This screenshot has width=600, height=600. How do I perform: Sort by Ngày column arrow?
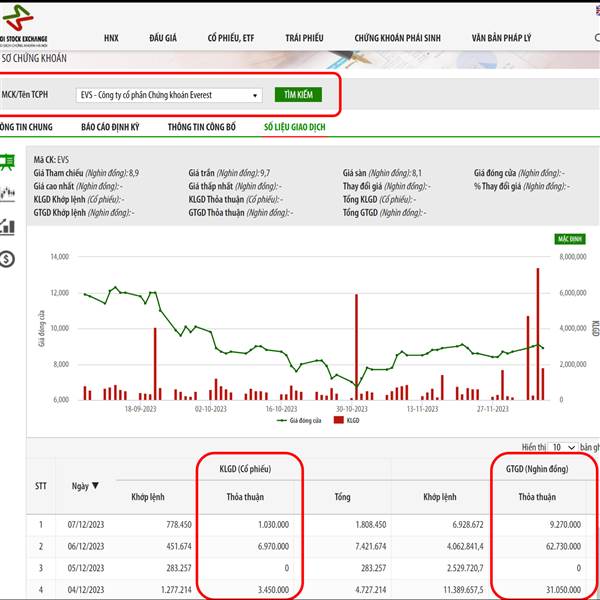(x=95, y=486)
